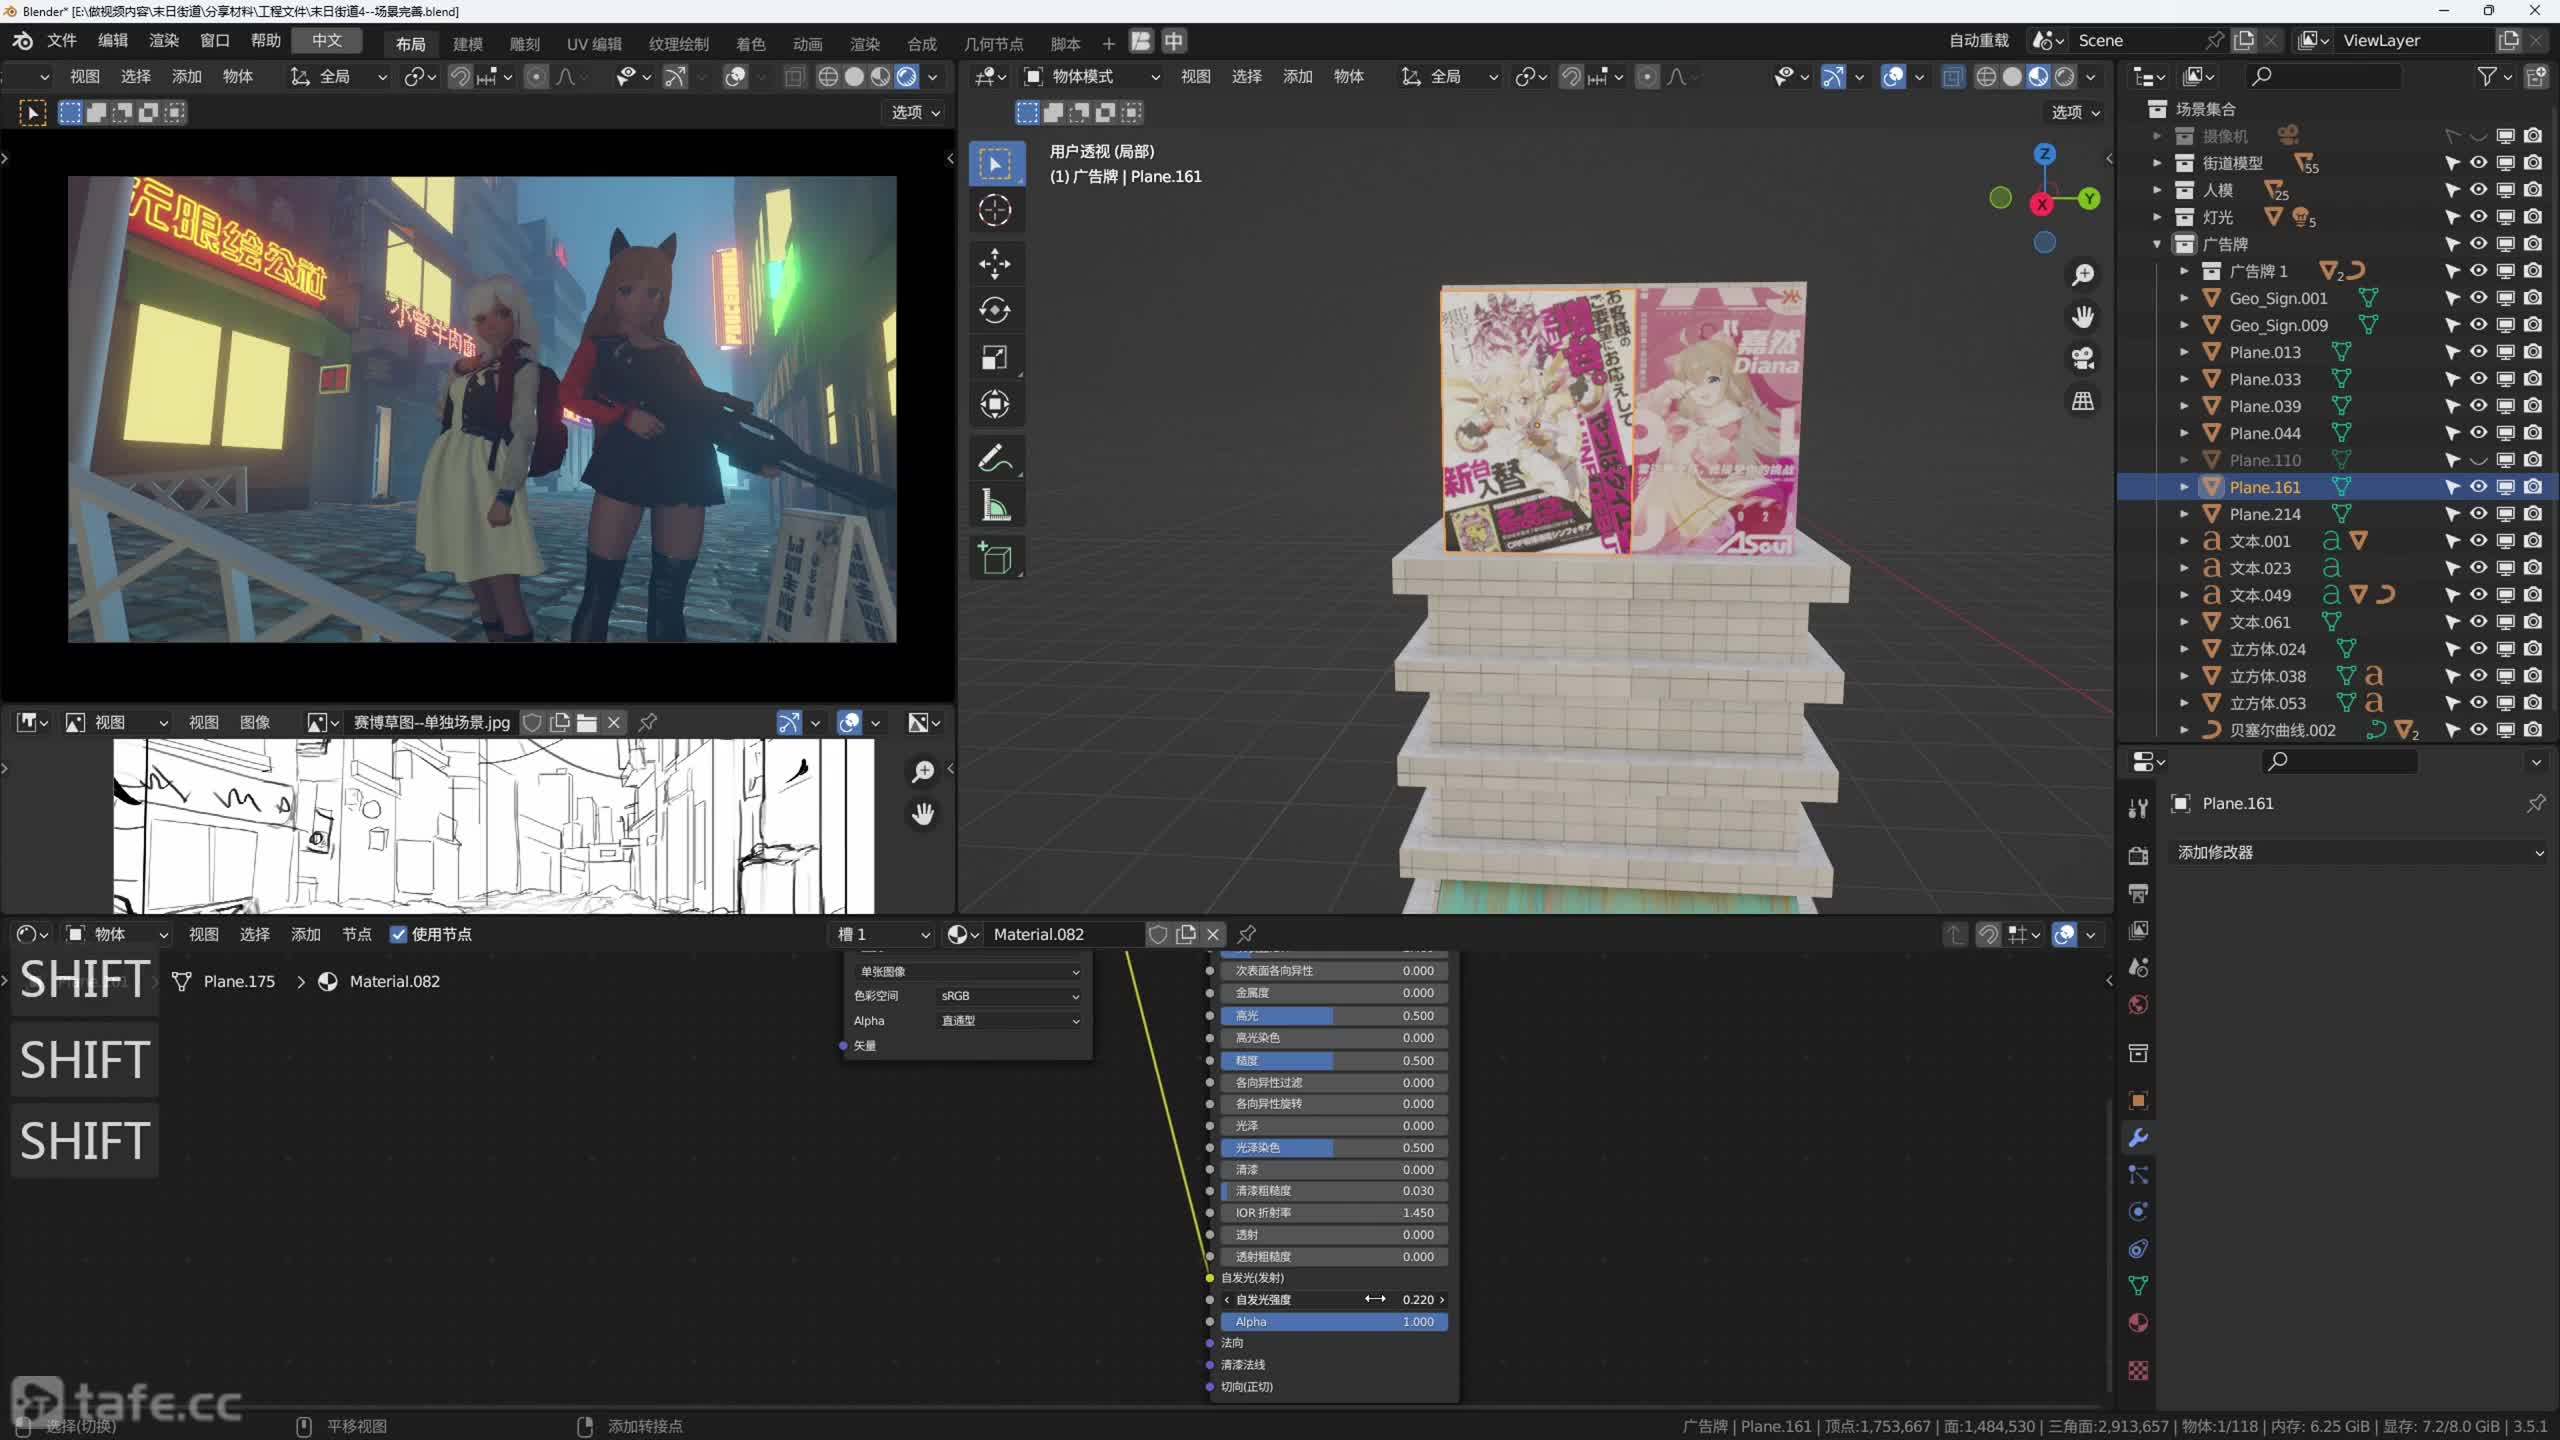The width and height of the screenshot is (2560, 1440).
Task: Select the Annotate pencil tool
Action: [995, 459]
